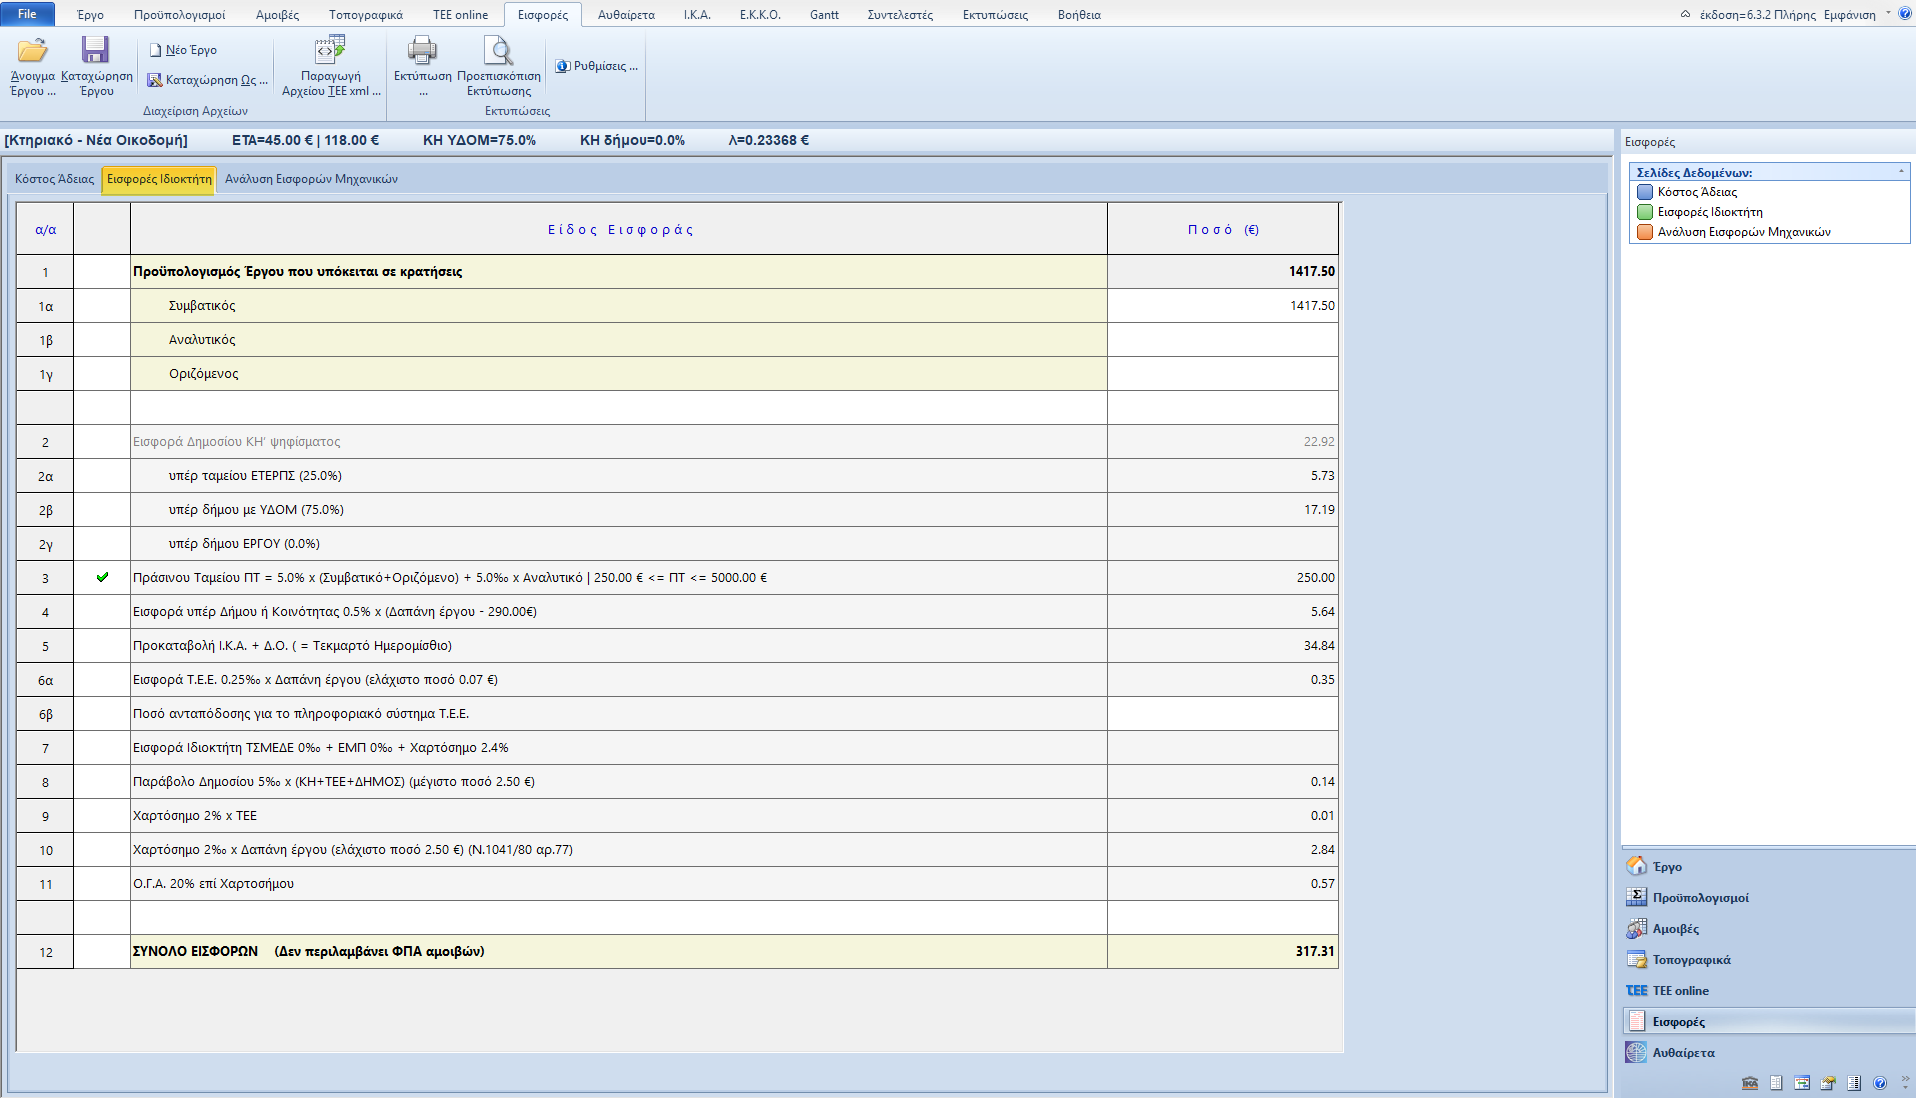
Task: Click the Άνοιγμα Έργου folder icon
Action: pyautogui.click(x=32, y=51)
